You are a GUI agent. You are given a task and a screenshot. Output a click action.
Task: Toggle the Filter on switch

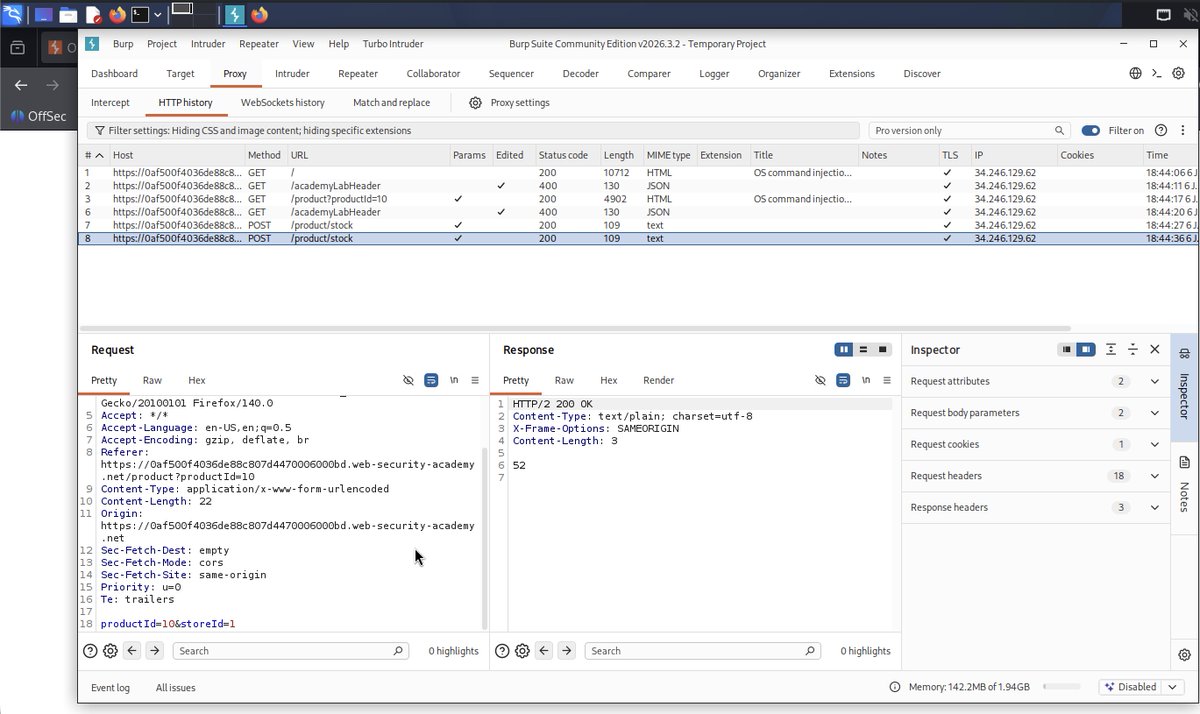1091,131
